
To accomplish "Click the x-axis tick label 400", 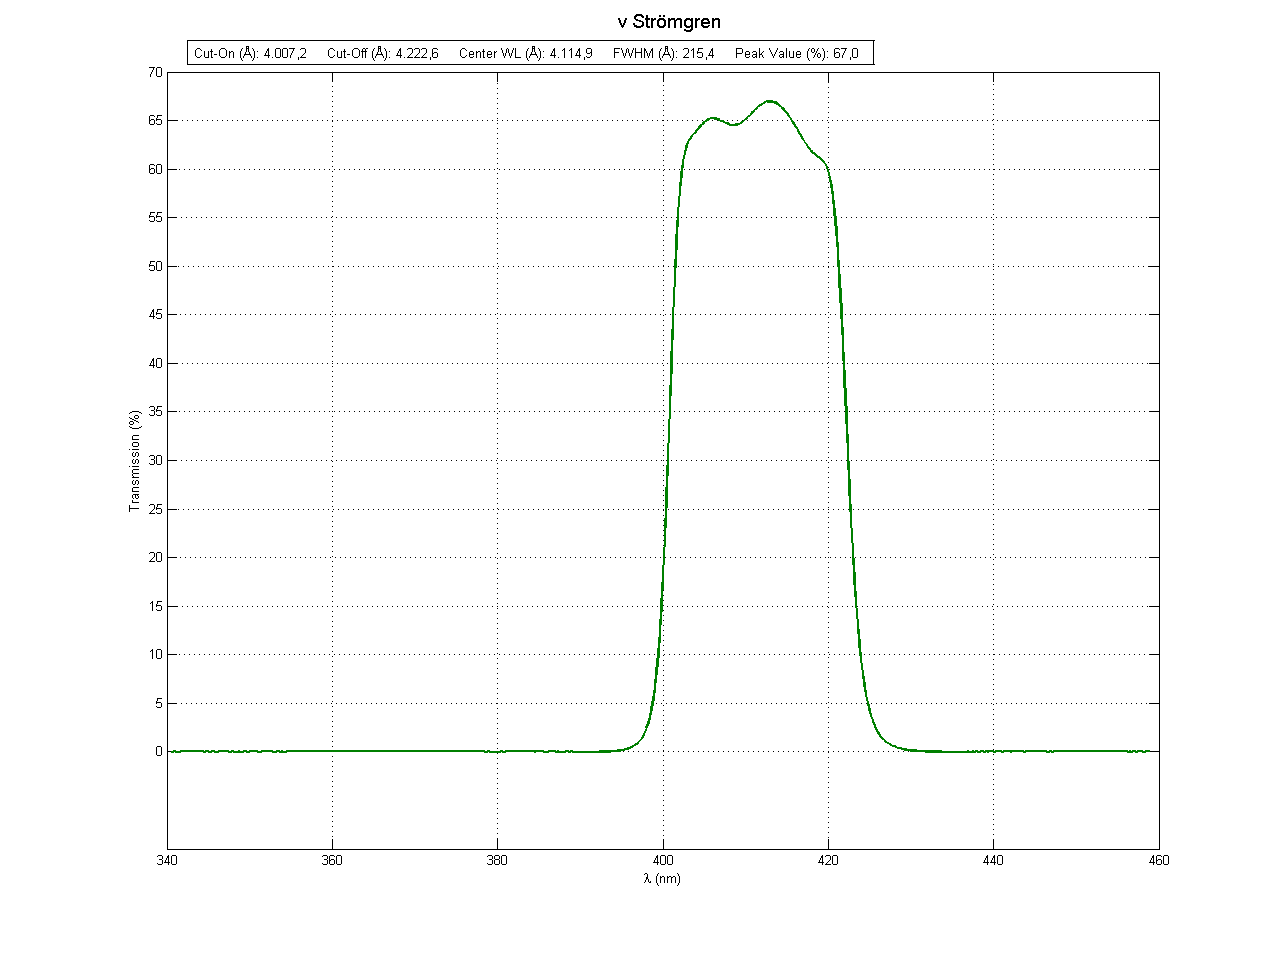I will [x=663, y=860].
